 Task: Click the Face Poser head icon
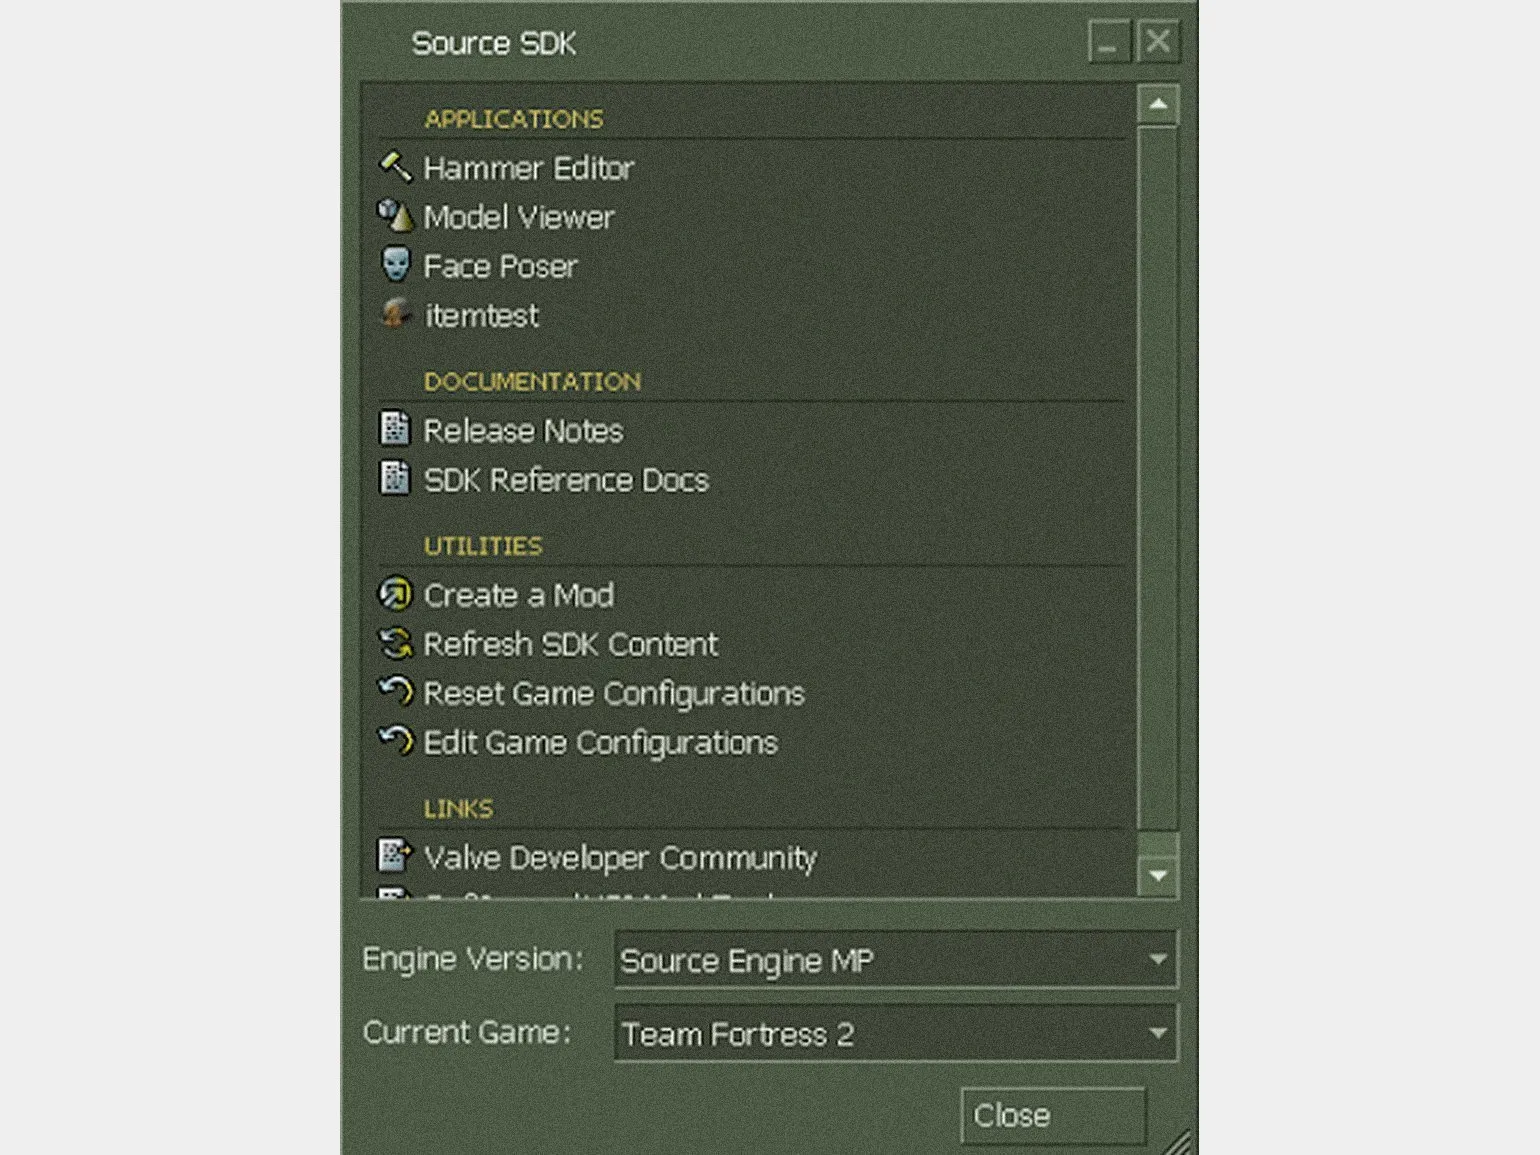pyautogui.click(x=396, y=265)
